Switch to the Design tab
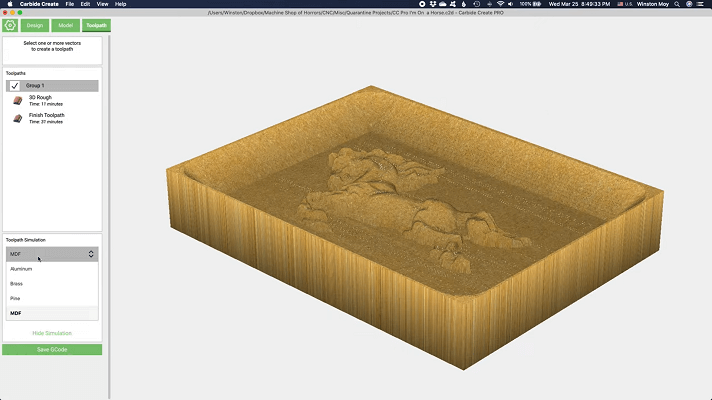Screen dimensions: 712x400 tap(35, 24)
